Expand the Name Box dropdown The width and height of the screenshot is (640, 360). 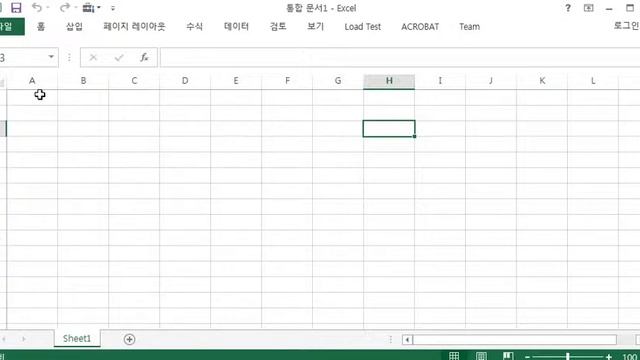(51, 57)
